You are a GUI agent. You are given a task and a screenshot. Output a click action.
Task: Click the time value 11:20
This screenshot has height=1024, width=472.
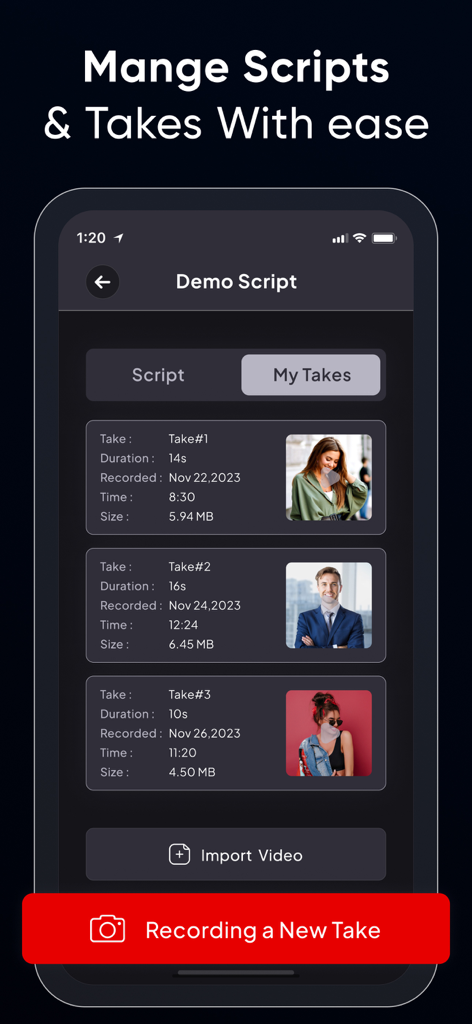coord(182,753)
